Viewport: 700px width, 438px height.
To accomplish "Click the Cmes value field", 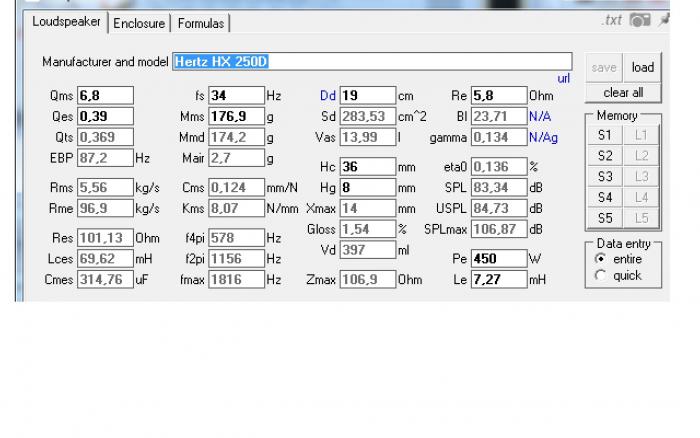I will click(x=105, y=279).
